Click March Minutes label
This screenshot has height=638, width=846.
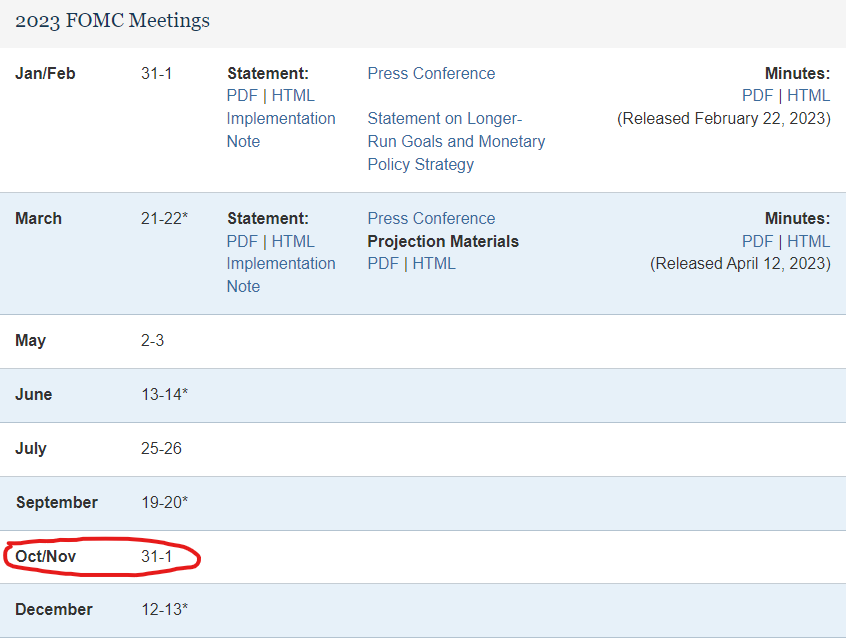coord(797,219)
